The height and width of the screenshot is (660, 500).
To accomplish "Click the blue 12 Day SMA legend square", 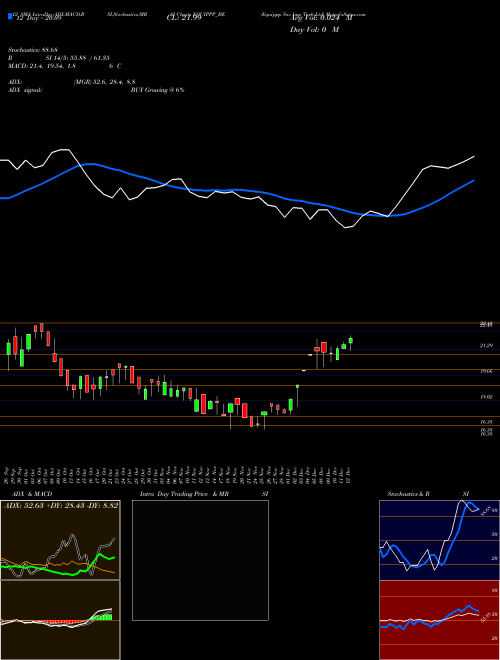I will [x=10, y=16].
